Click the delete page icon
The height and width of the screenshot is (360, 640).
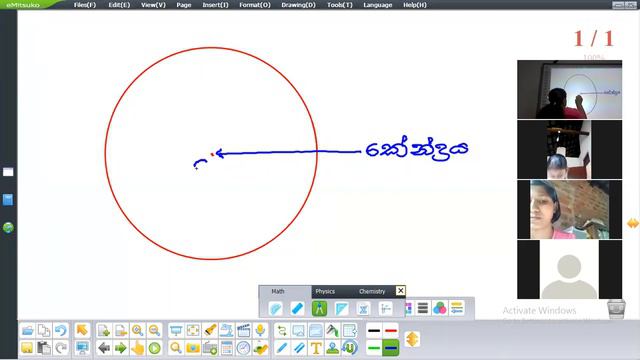coord(121,330)
